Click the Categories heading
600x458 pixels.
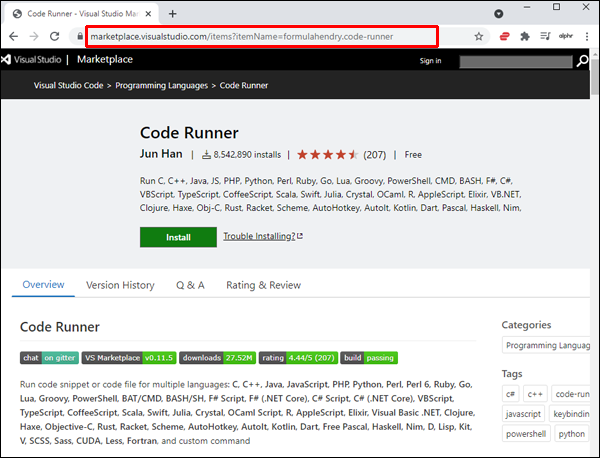(526, 325)
